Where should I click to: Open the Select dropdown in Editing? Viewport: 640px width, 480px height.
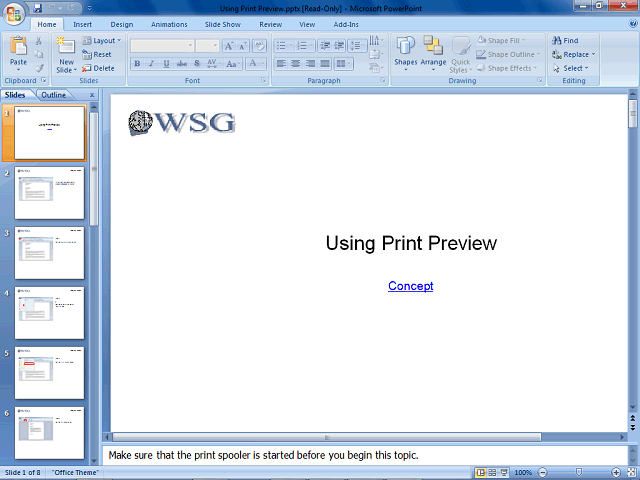click(571, 68)
